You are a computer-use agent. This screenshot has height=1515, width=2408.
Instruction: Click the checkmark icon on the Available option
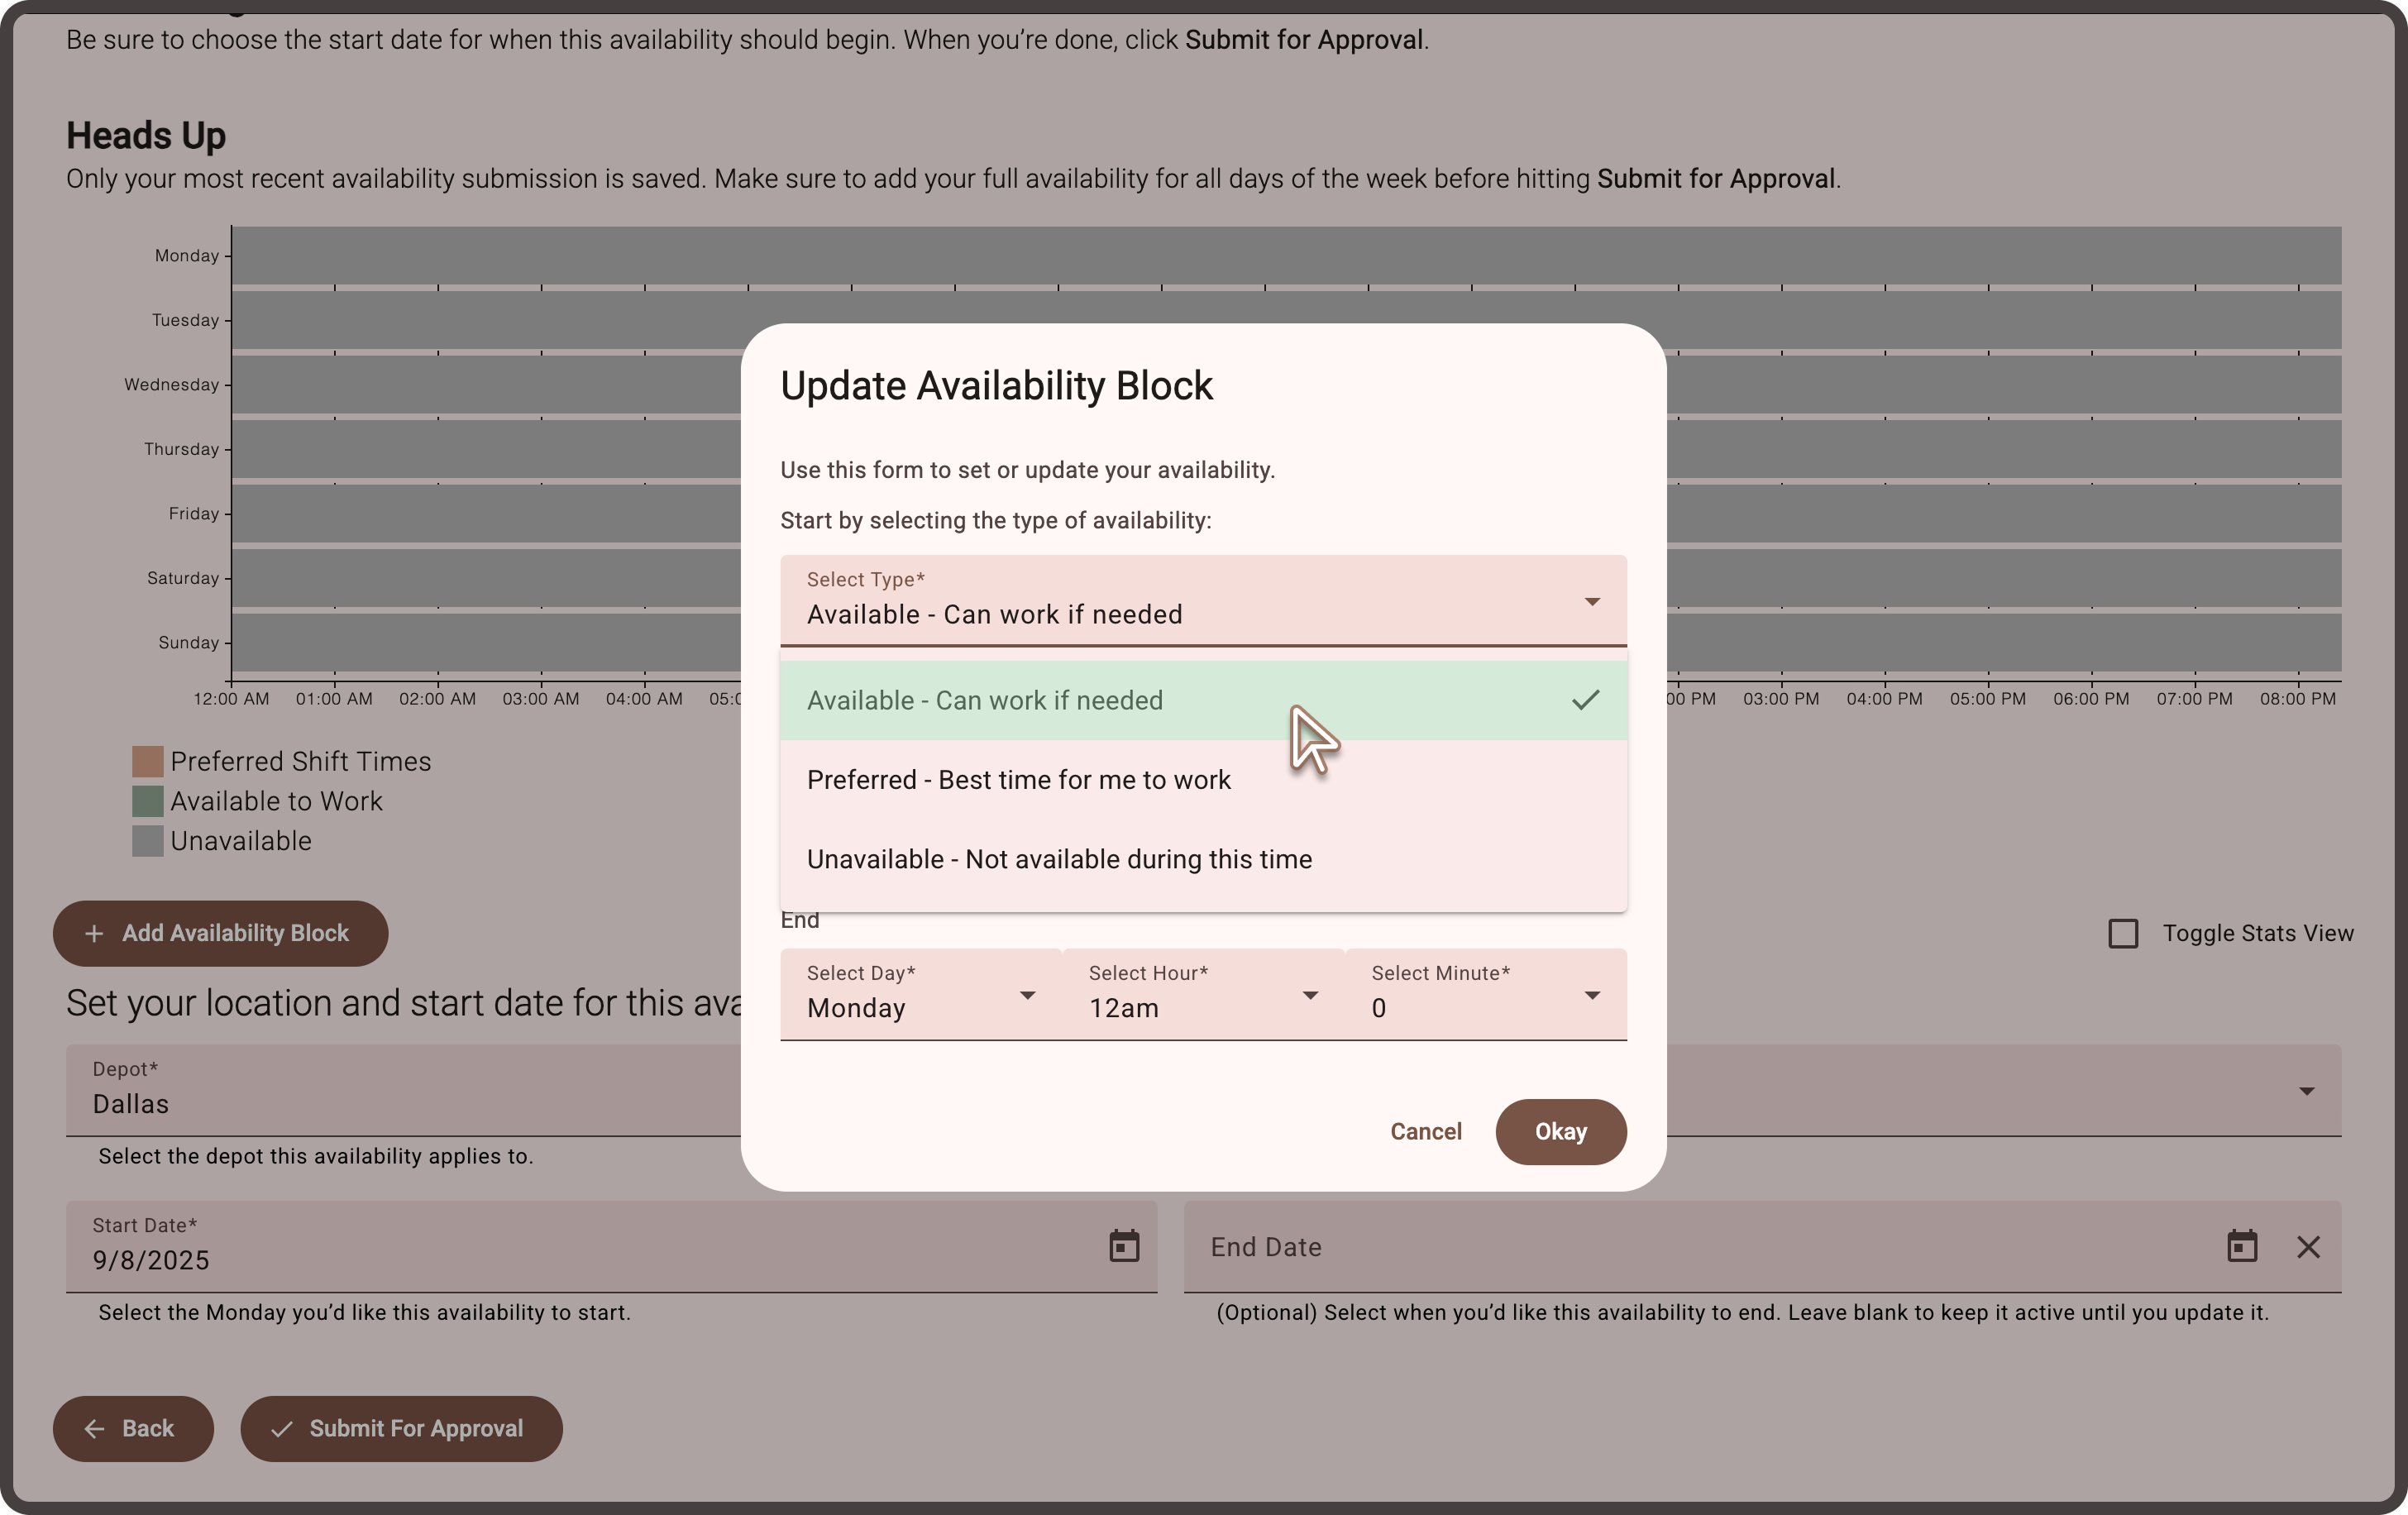click(1585, 700)
